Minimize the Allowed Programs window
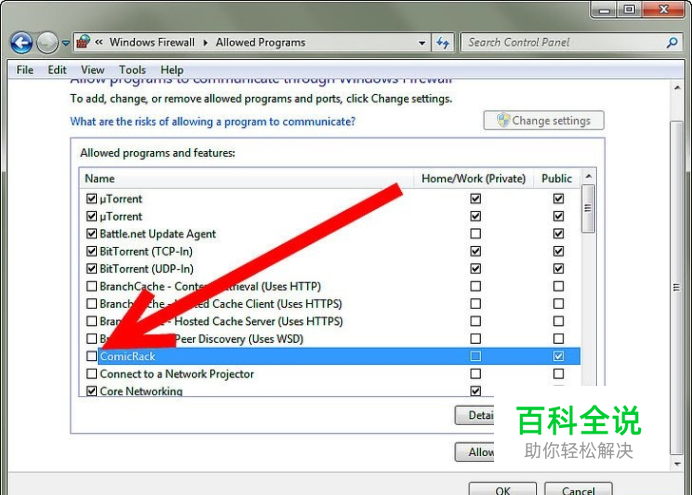Image resolution: width=692 pixels, height=495 pixels. (x=604, y=9)
